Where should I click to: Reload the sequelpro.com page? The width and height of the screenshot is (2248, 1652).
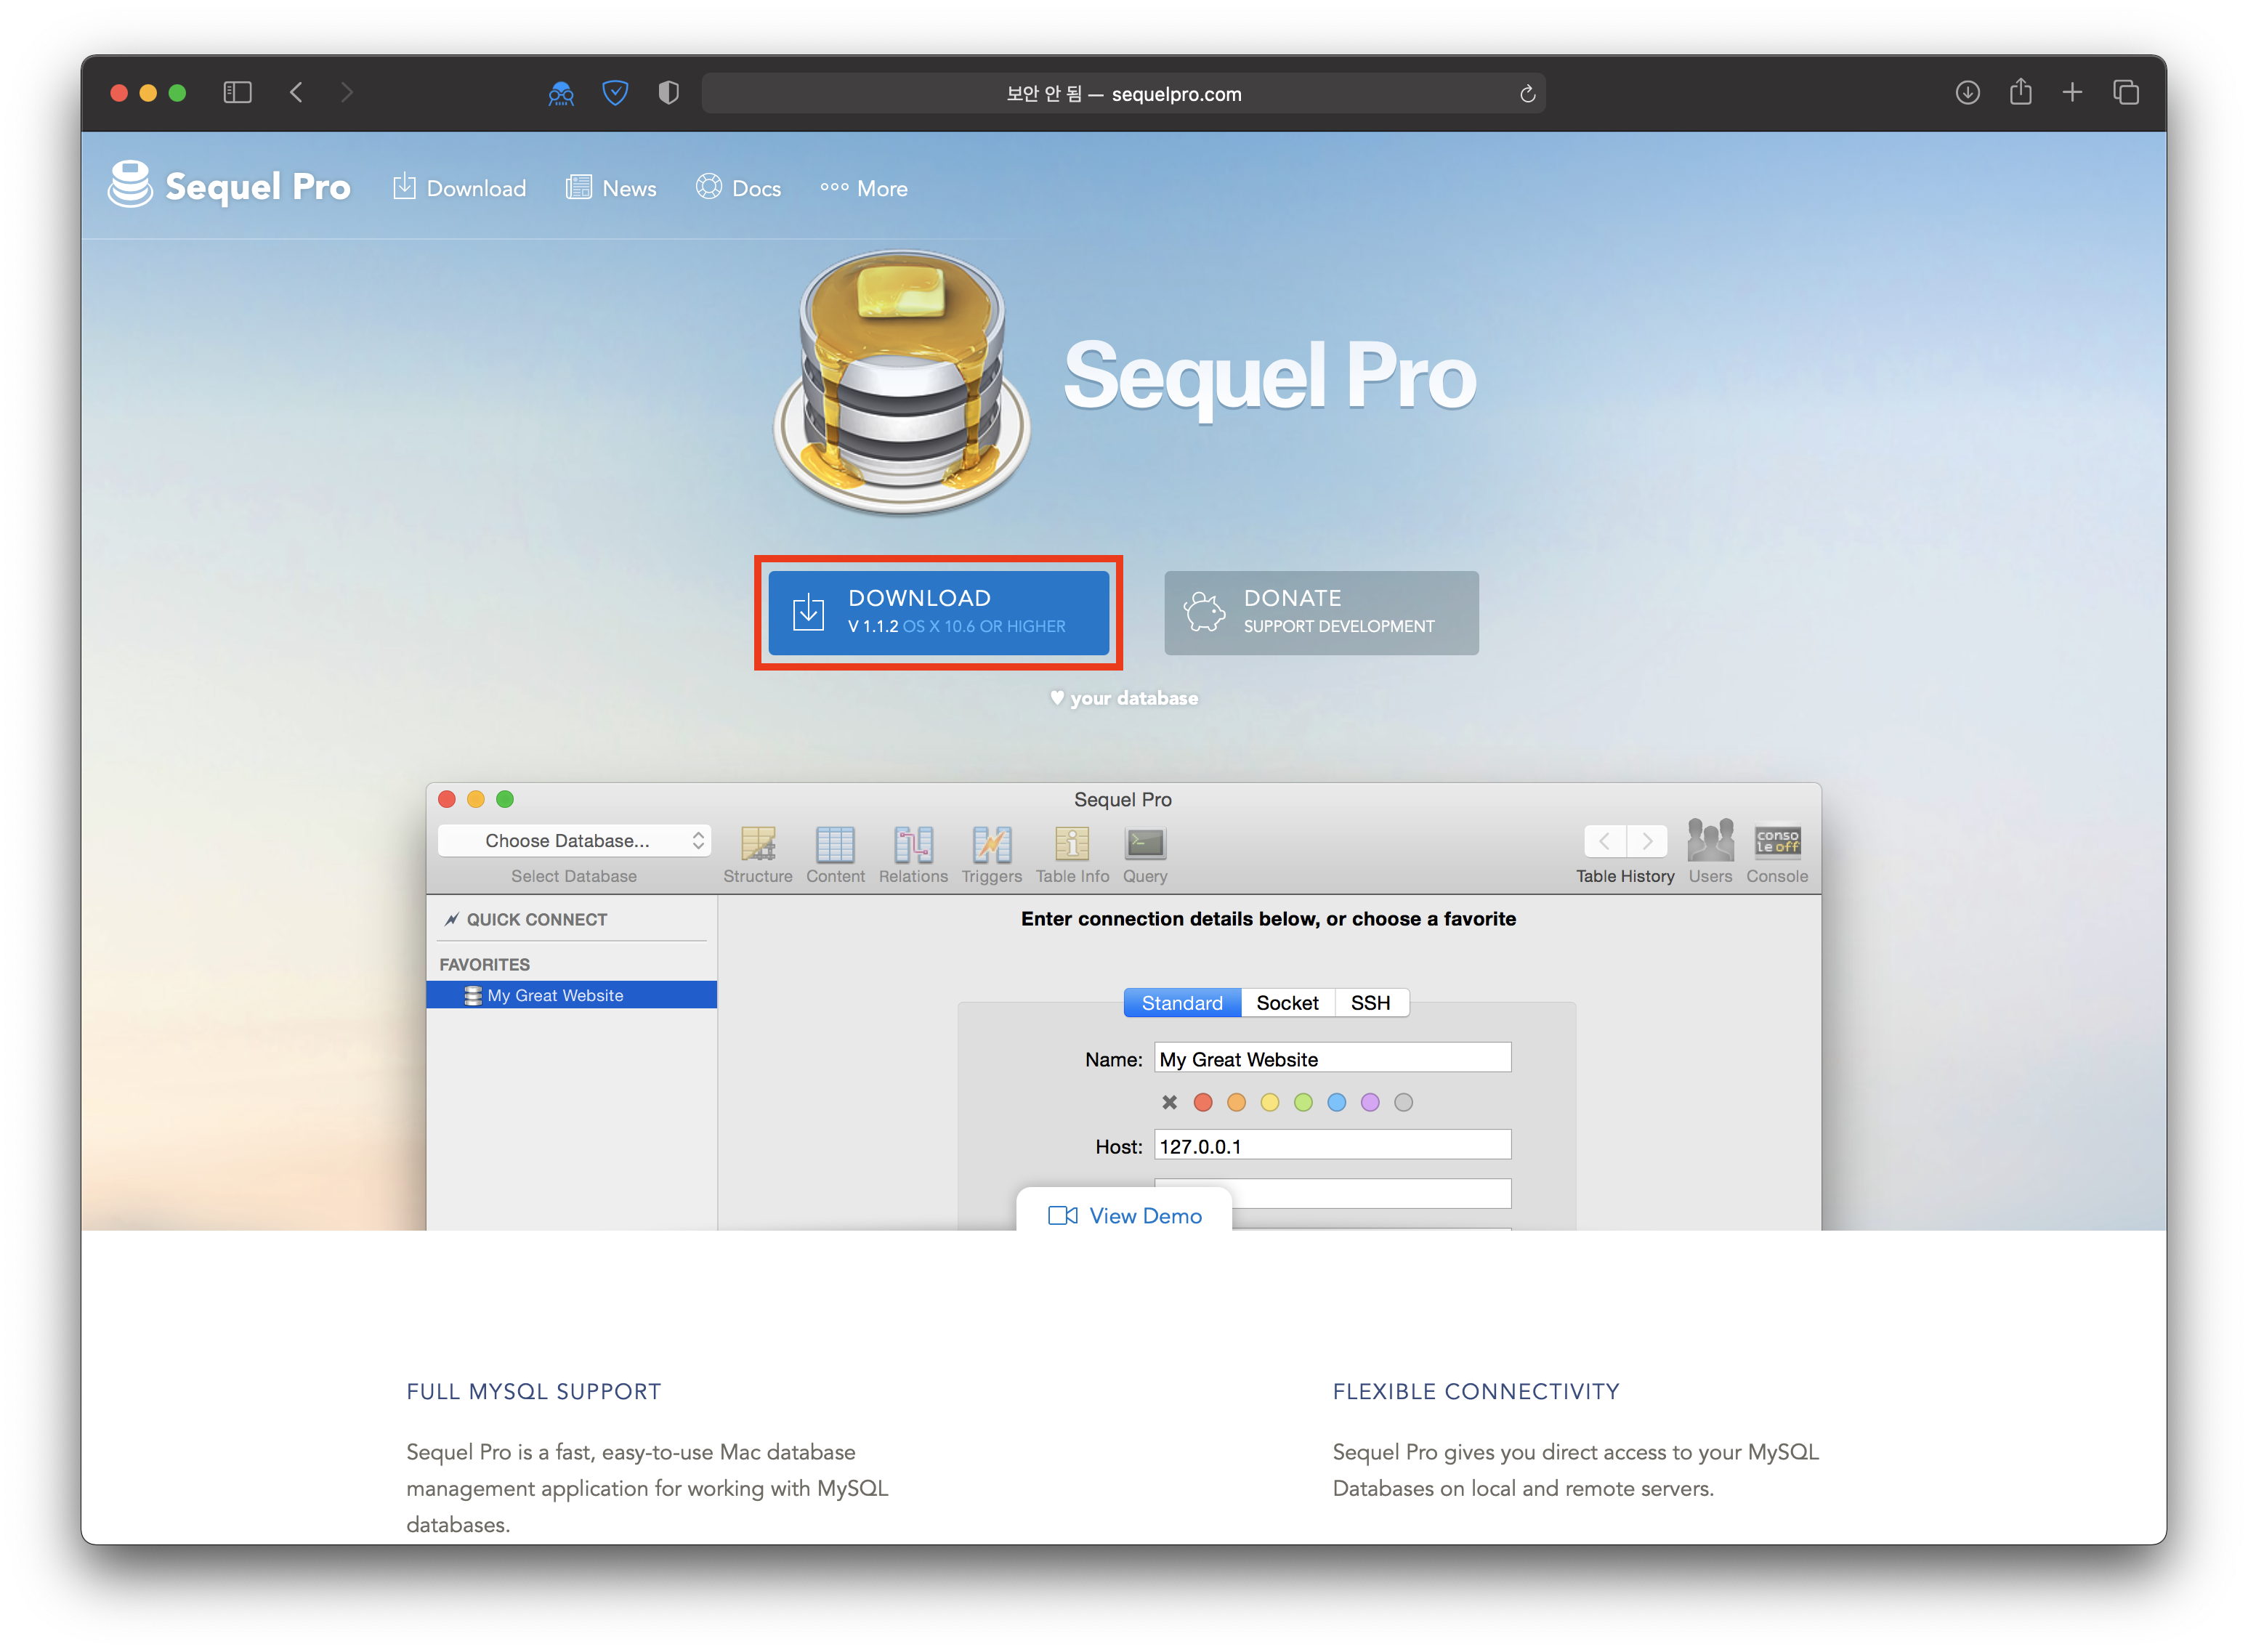tap(1527, 94)
